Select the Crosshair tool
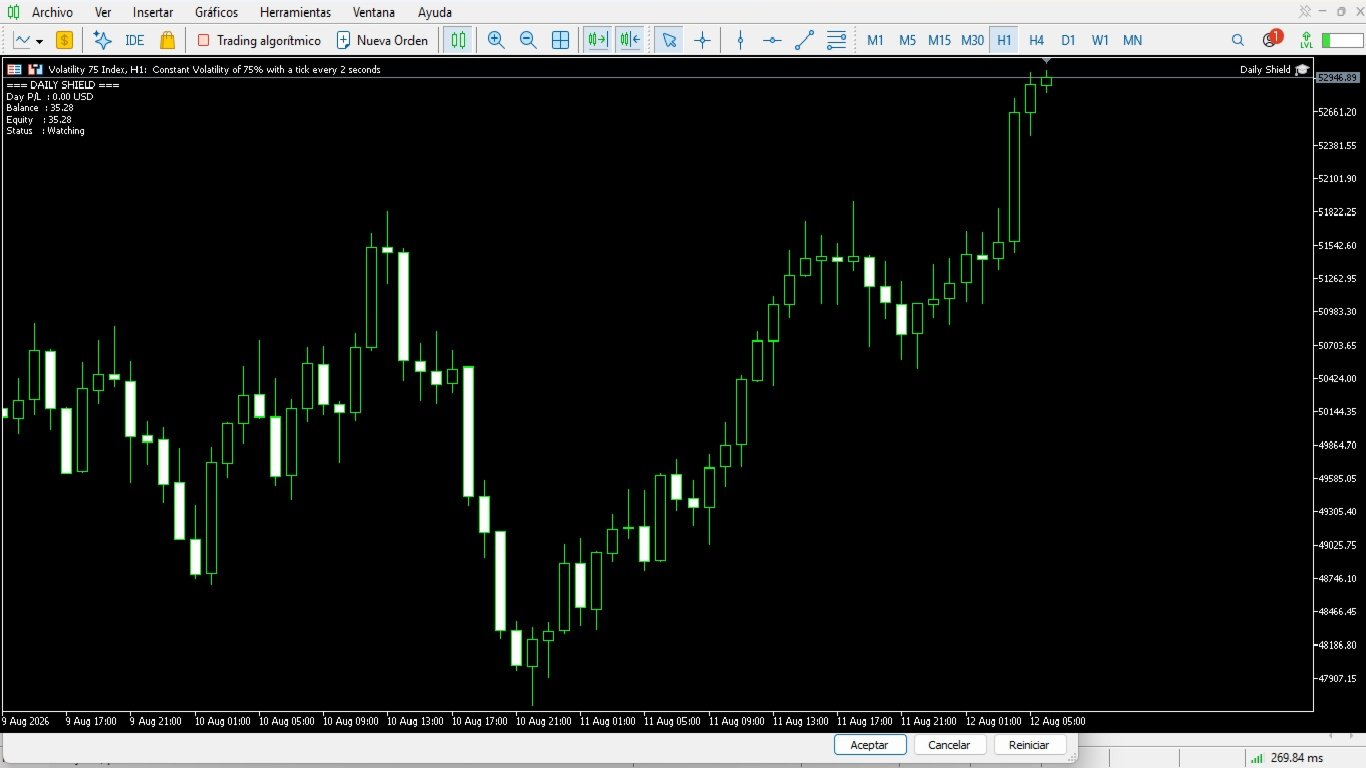 click(x=702, y=40)
